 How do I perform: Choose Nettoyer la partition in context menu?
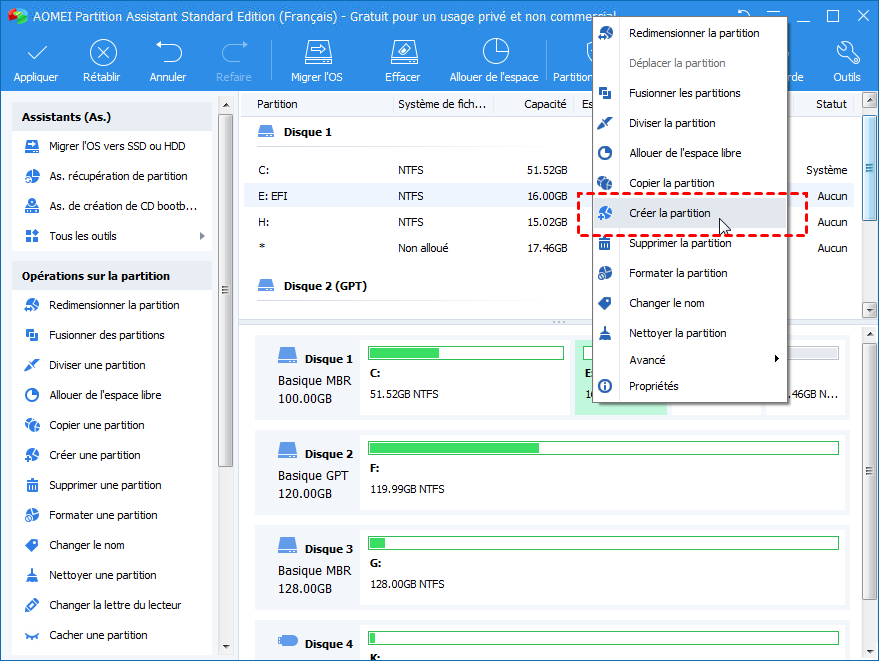coord(691,333)
